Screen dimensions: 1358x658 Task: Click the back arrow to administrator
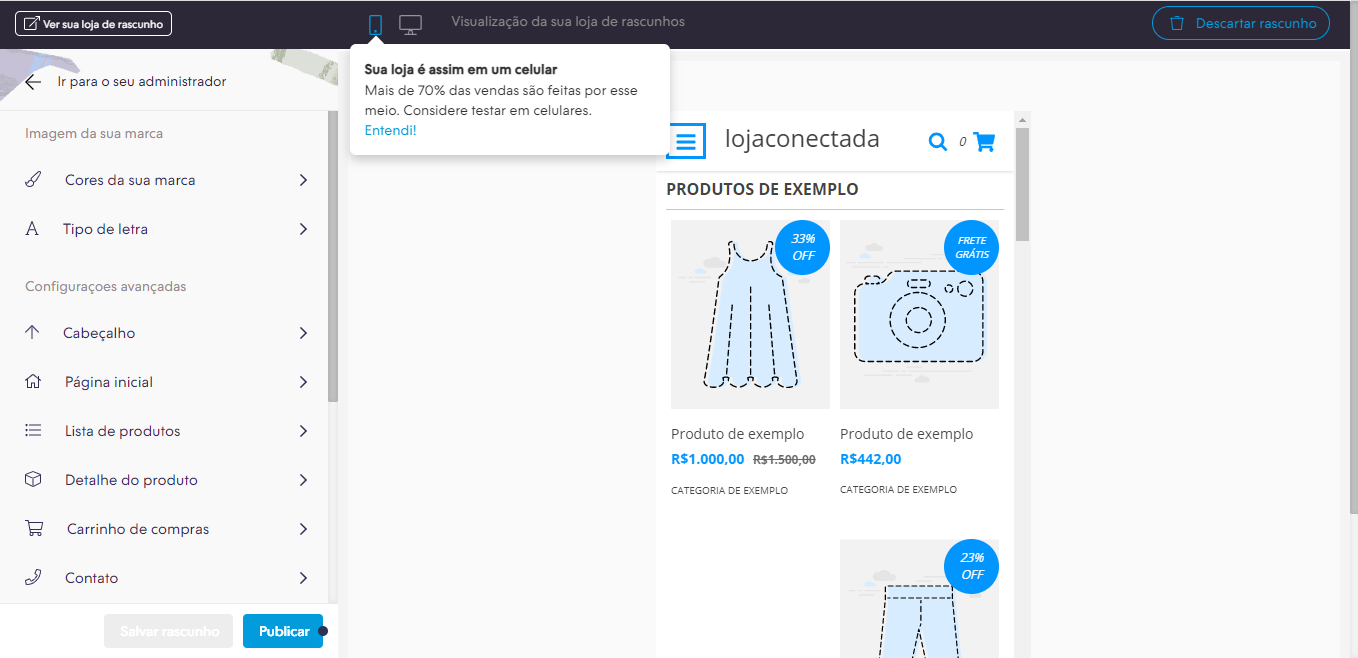pos(34,82)
